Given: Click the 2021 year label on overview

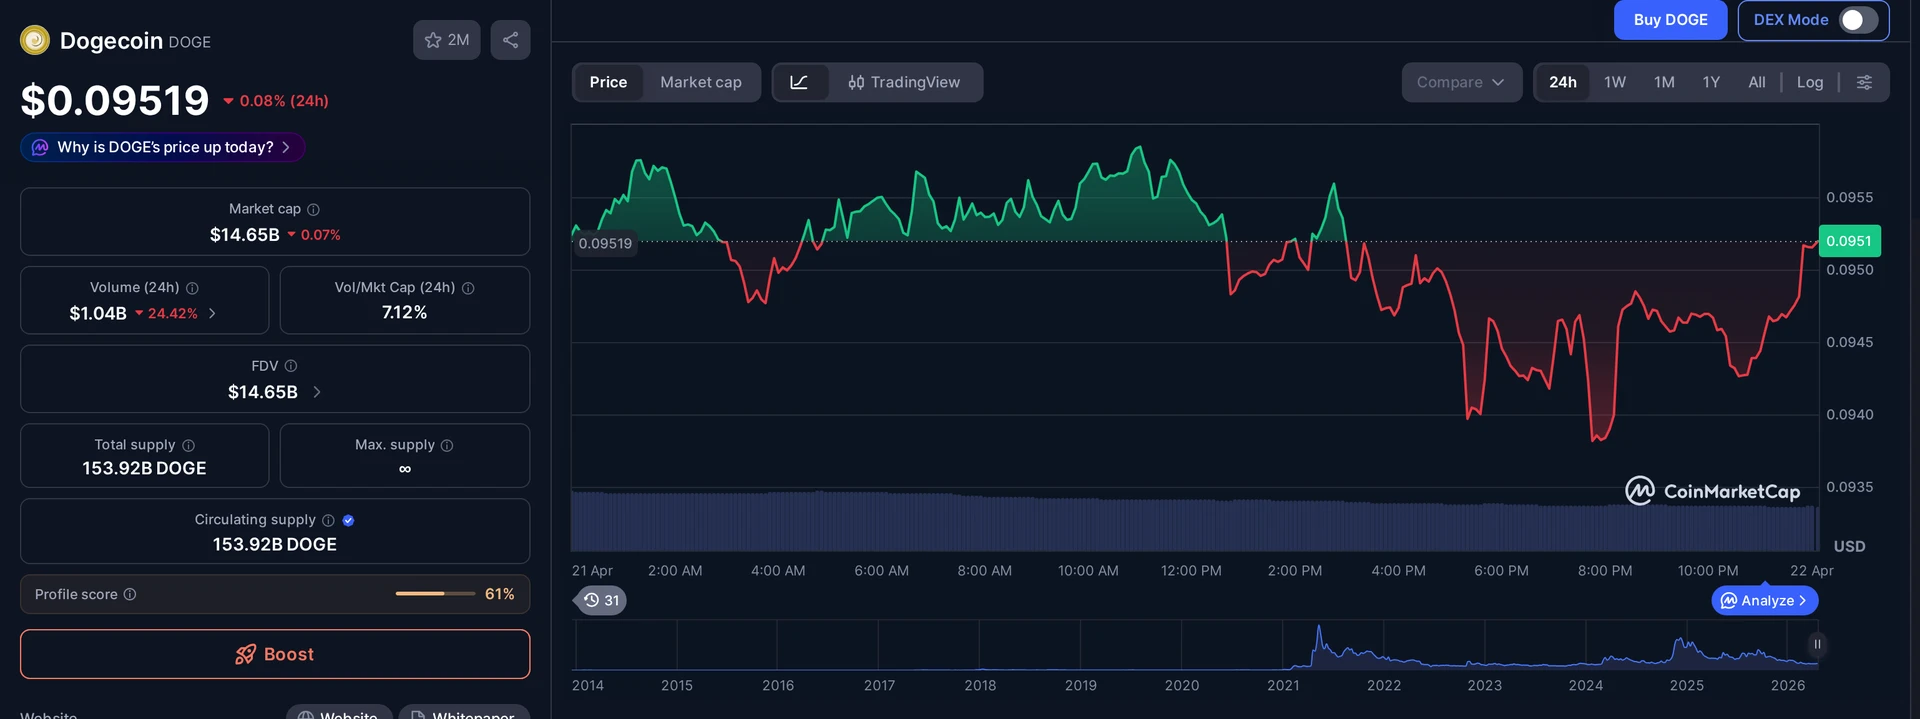Looking at the screenshot, I should click(1283, 685).
